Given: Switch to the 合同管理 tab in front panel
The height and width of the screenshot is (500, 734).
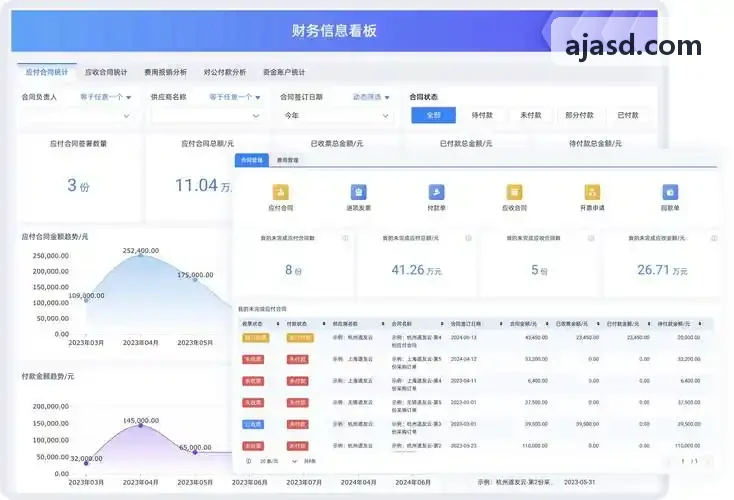Looking at the screenshot, I should coord(252,160).
